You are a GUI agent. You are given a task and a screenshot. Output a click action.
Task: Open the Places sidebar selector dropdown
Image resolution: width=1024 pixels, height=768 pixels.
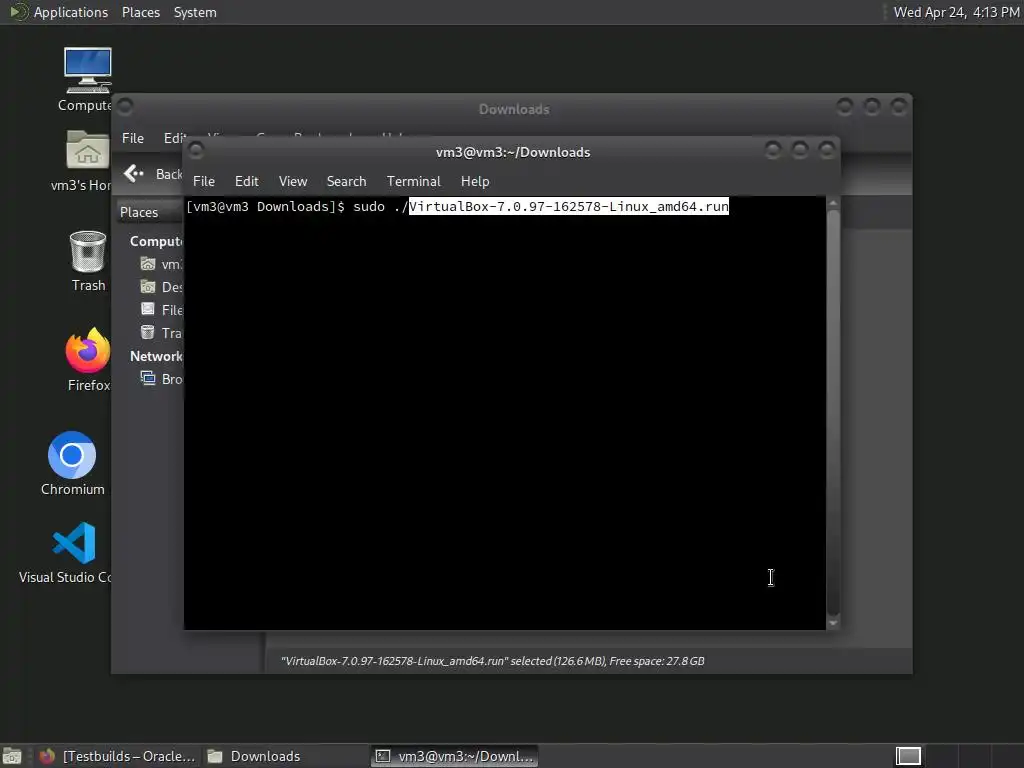(x=150, y=212)
